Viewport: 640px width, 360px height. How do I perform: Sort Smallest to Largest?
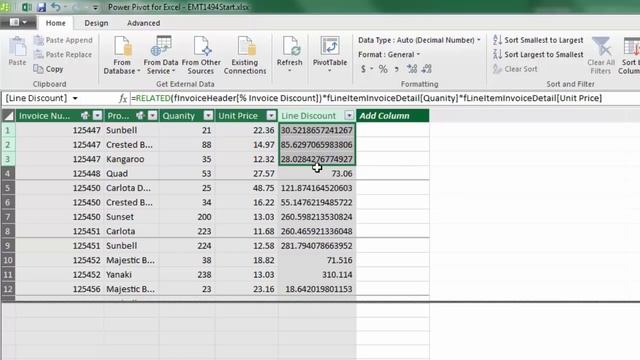pos(538,40)
